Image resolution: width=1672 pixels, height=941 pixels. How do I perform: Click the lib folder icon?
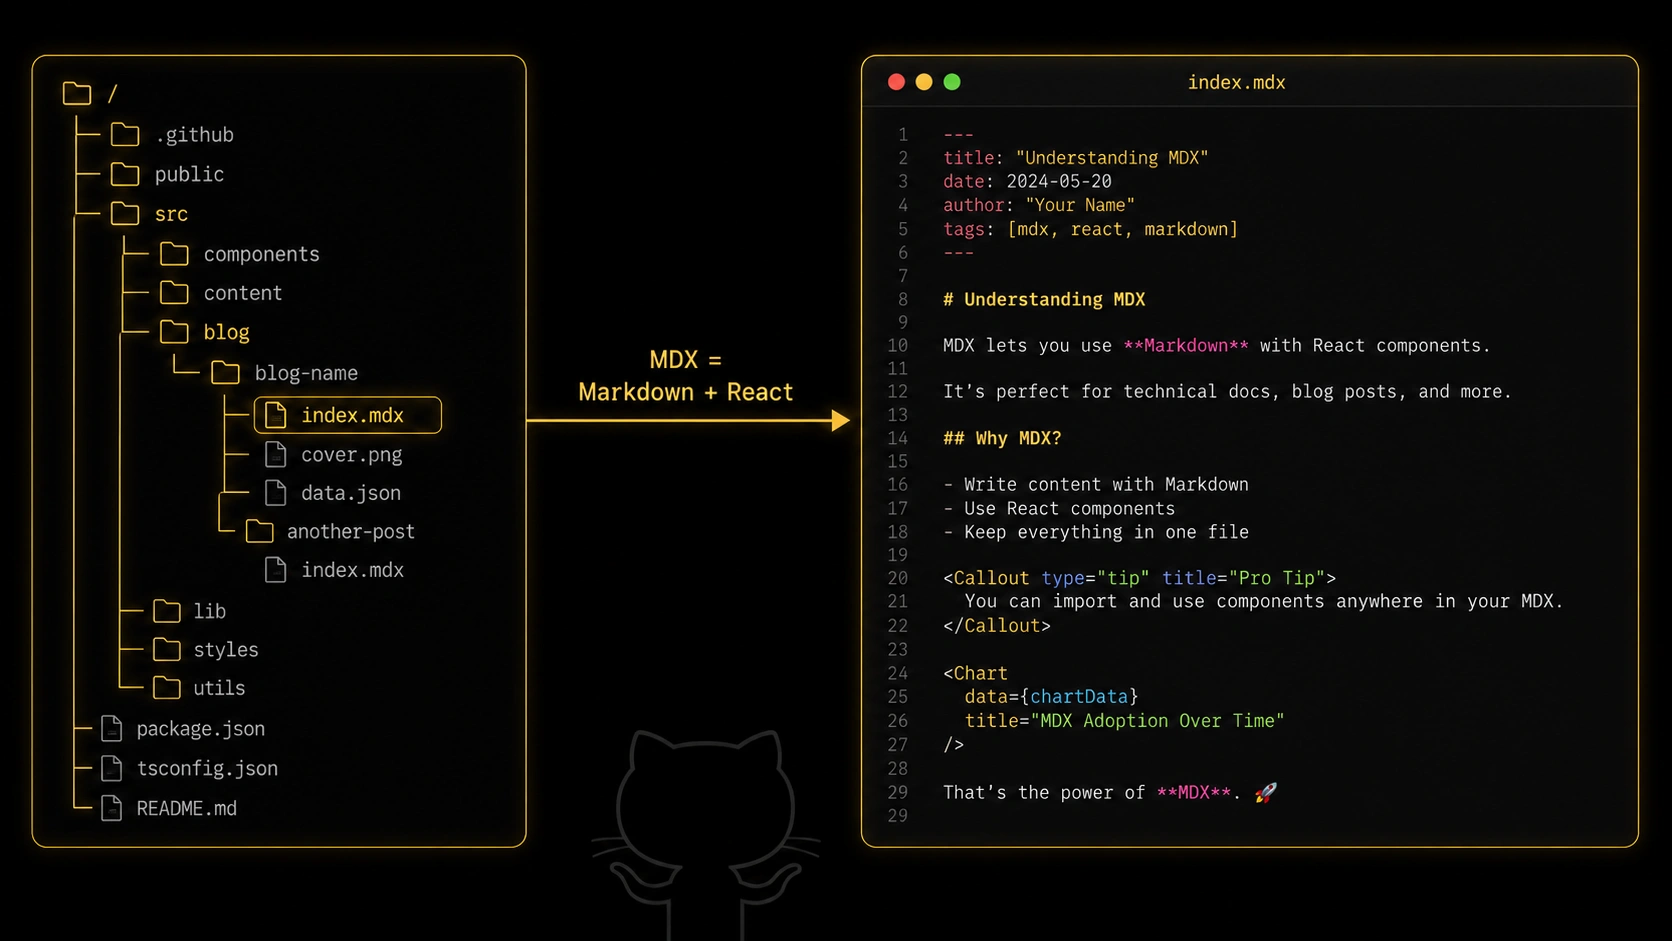(x=167, y=611)
